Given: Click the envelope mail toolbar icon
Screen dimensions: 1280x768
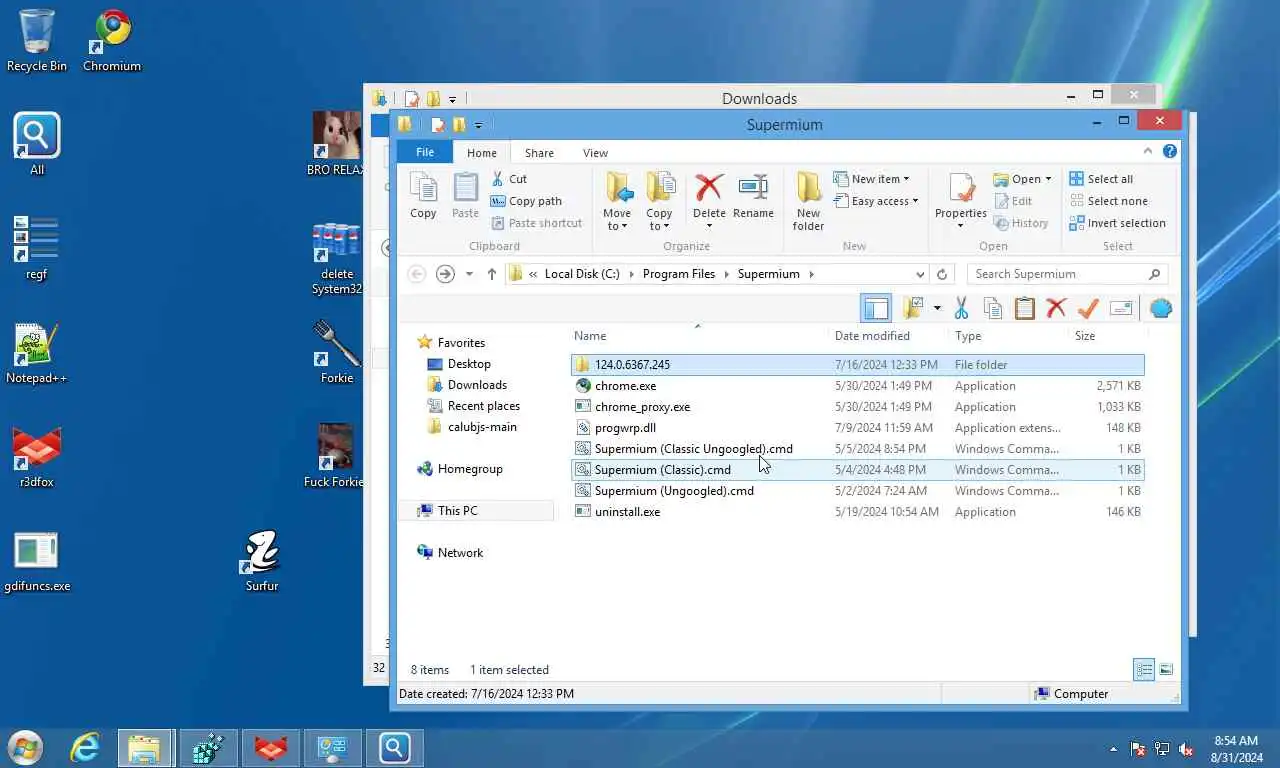Looking at the screenshot, I should point(1121,308).
